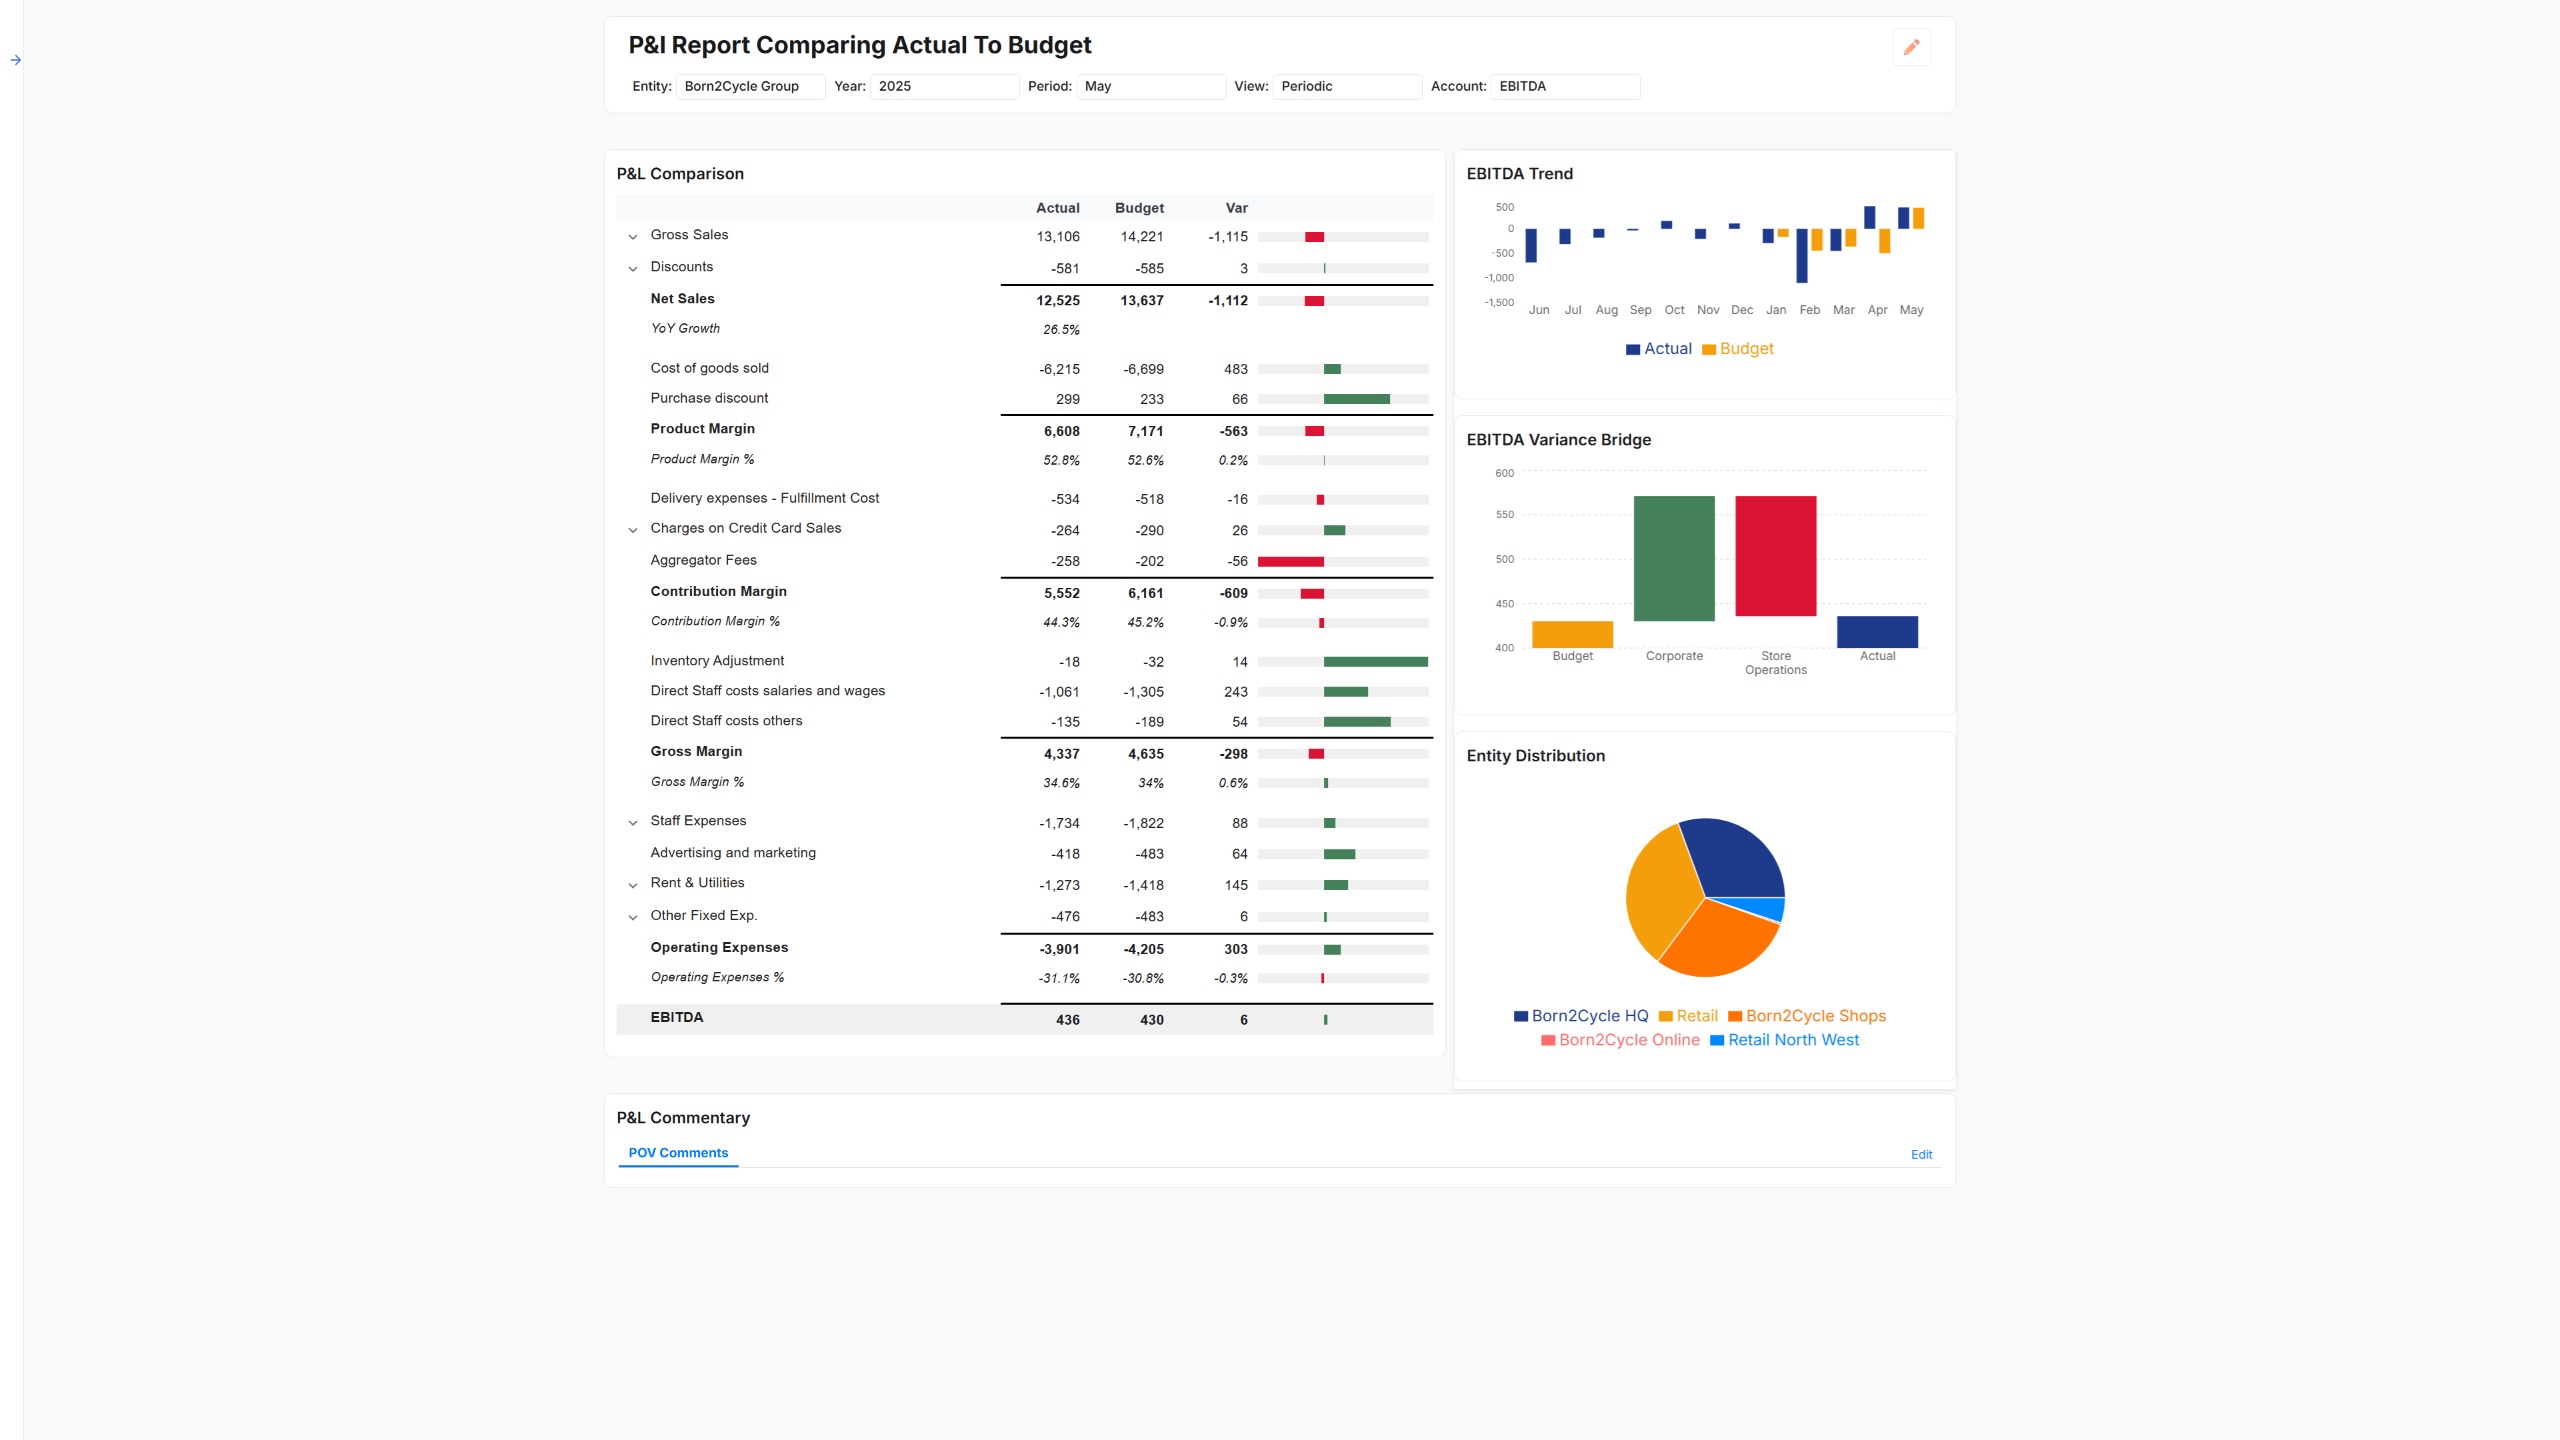Click the pencil edit icon in report header
Image resolution: width=2560 pixels, height=1440 pixels.
[x=1911, y=47]
